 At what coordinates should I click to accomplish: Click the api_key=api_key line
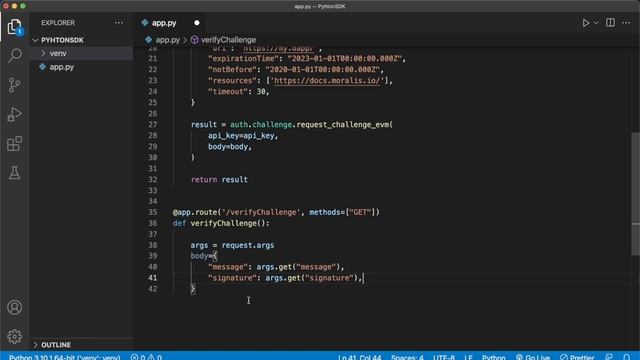243,136
